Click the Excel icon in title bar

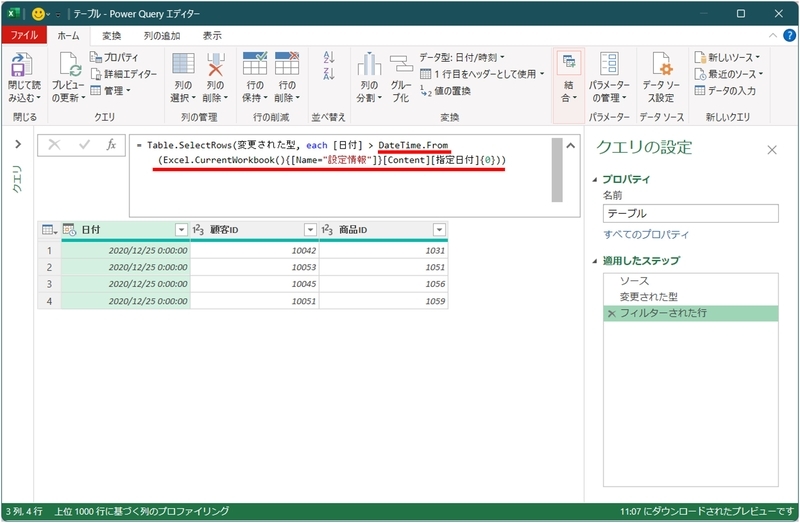(x=14, y=14)
